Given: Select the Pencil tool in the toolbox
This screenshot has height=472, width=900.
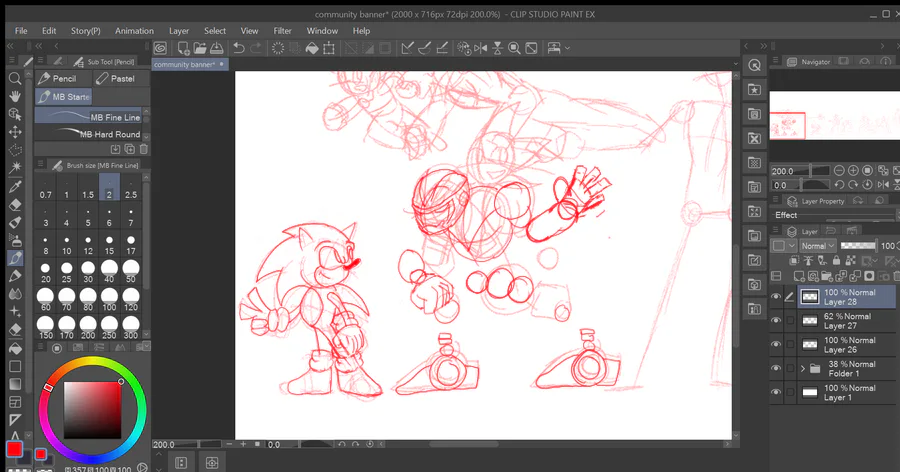Looking at the screenshot, I should pyautogui.click(x=15, y=258).
